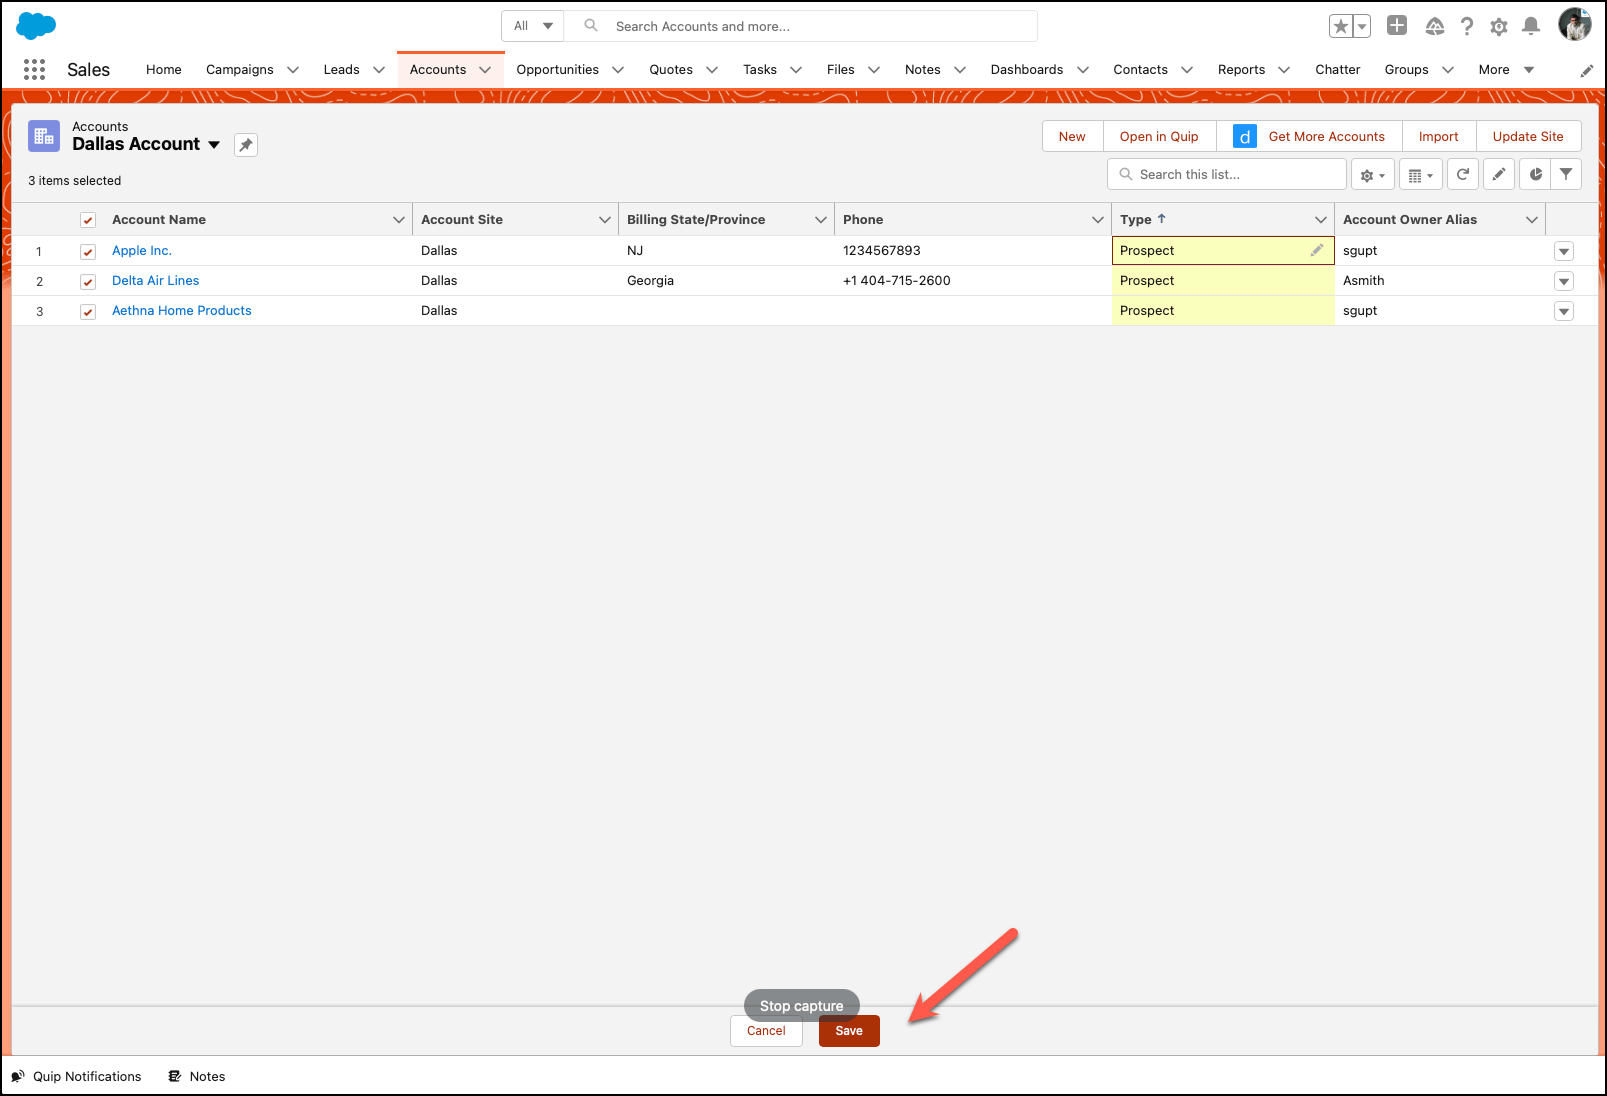The height and width of the screenshot is (1096, 1607).
Task: Open the Trailhead guidance icon
Action: [1435, 26]
